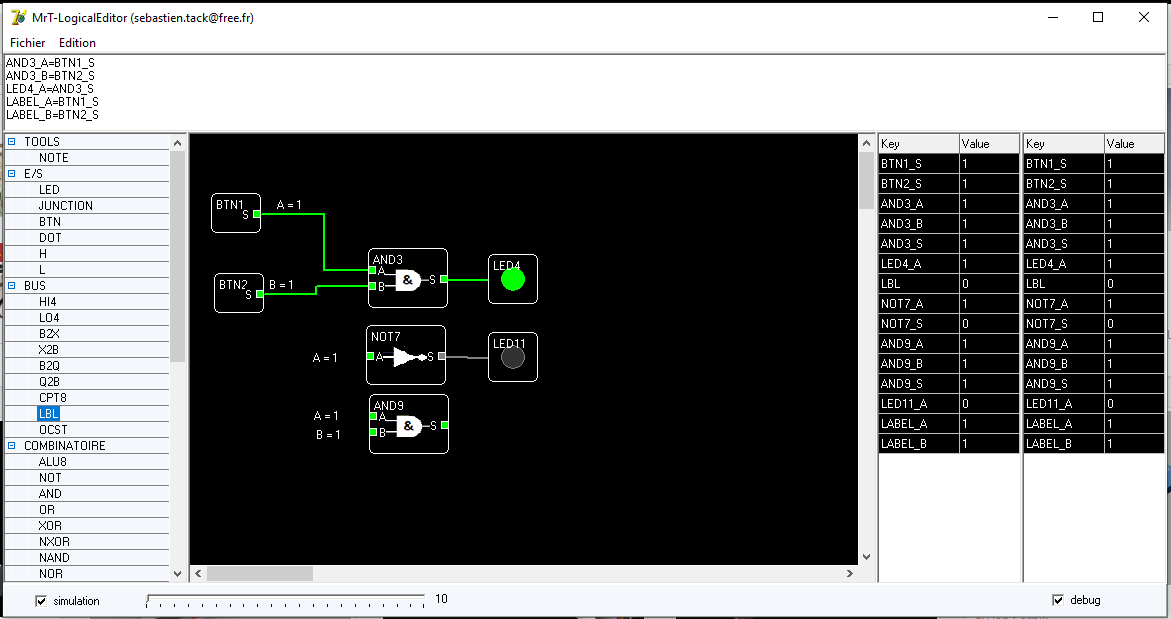
Task: Select the NAND component in list
Action: coord(54,558)
